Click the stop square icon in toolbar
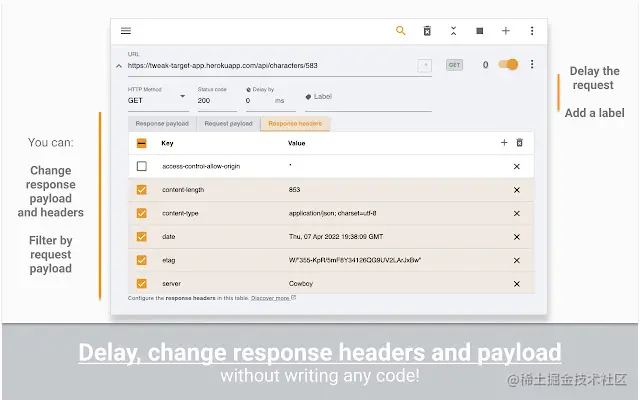The height and width of the screenshot is (400, 640). click(x=480, y=31)
